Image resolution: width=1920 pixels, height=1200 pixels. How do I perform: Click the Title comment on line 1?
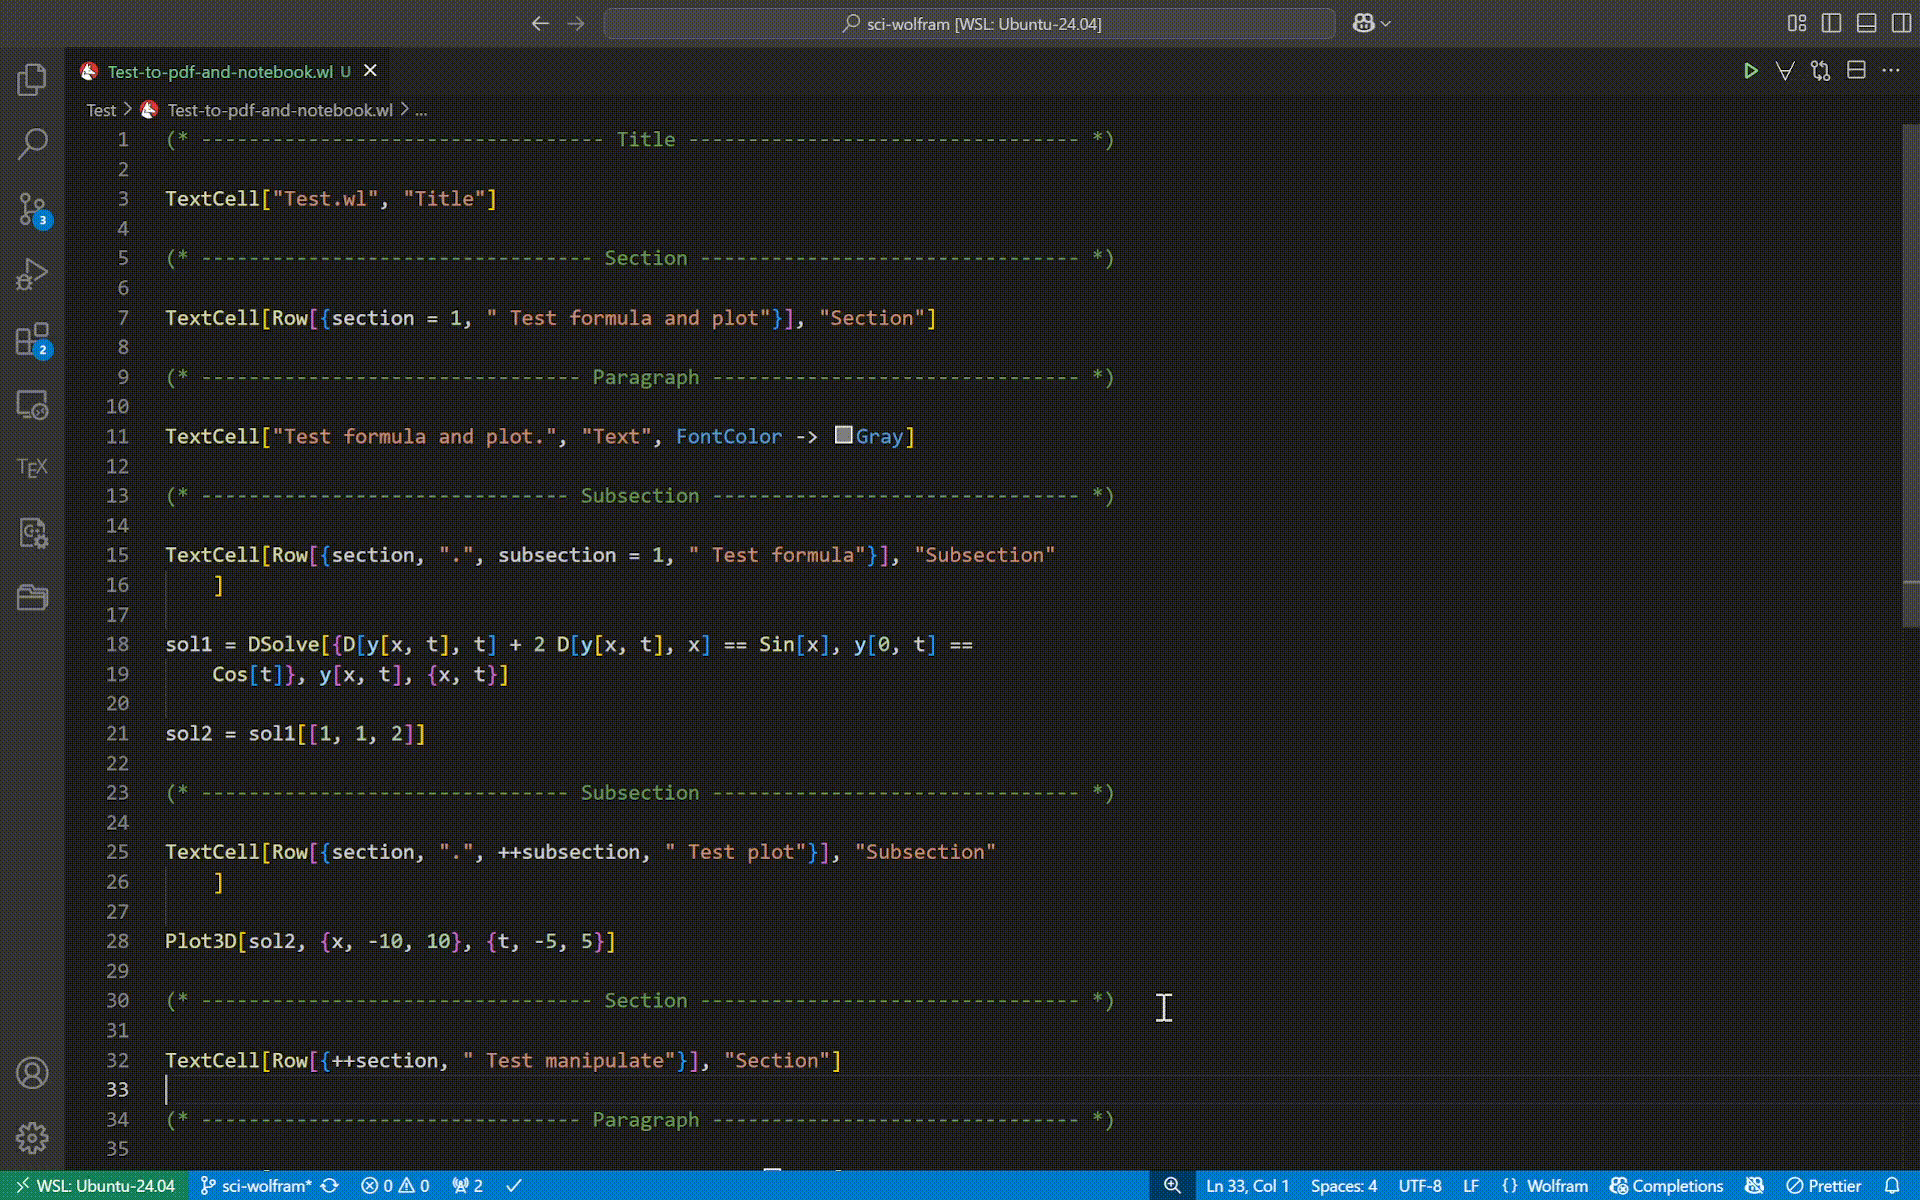coord(640,139)
